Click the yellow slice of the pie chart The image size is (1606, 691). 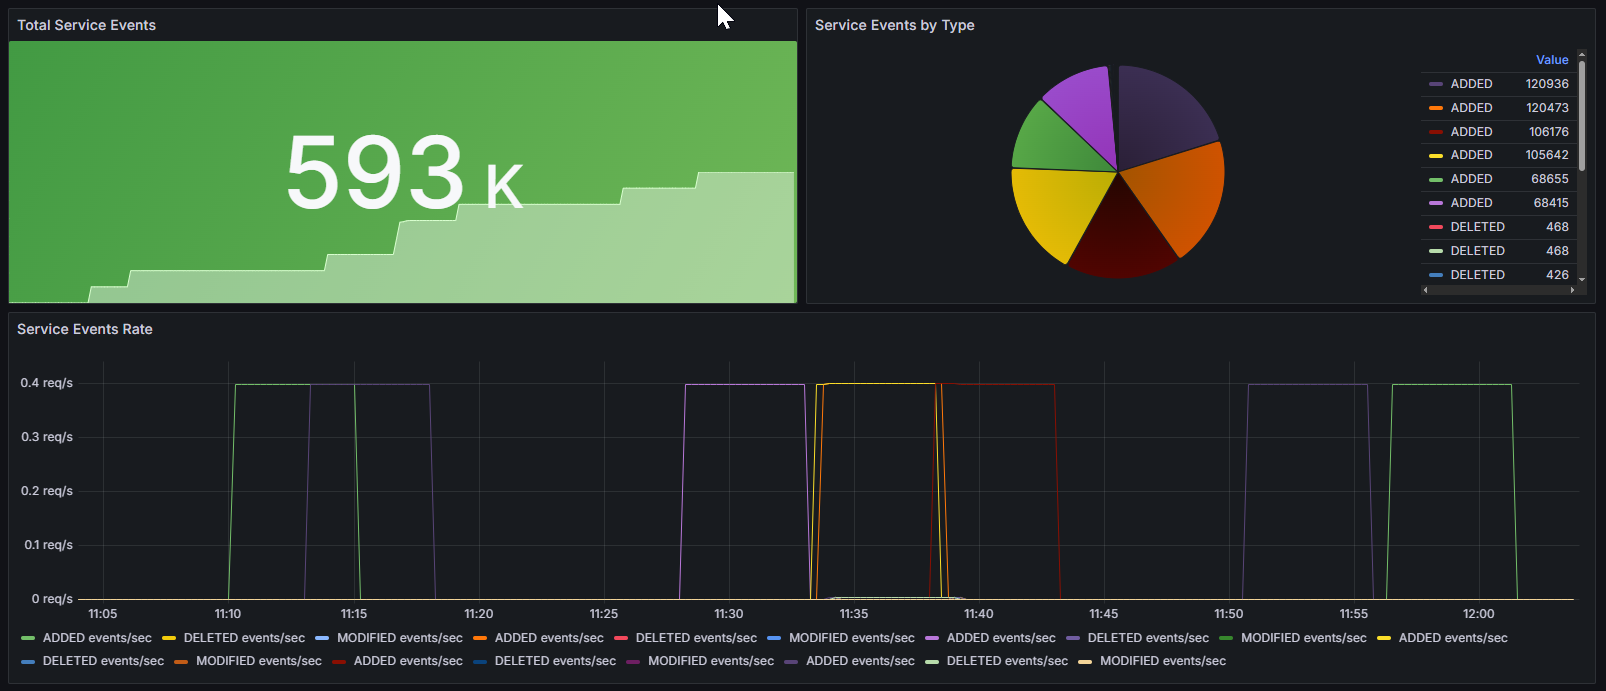tap(1053, 212)
